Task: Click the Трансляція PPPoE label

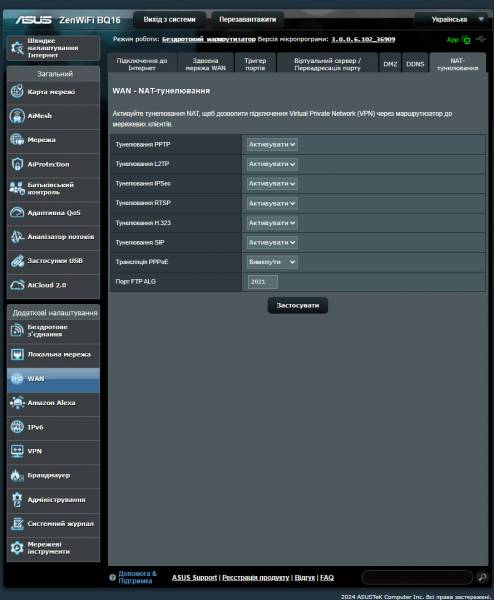Action: [x=142, y=262]
